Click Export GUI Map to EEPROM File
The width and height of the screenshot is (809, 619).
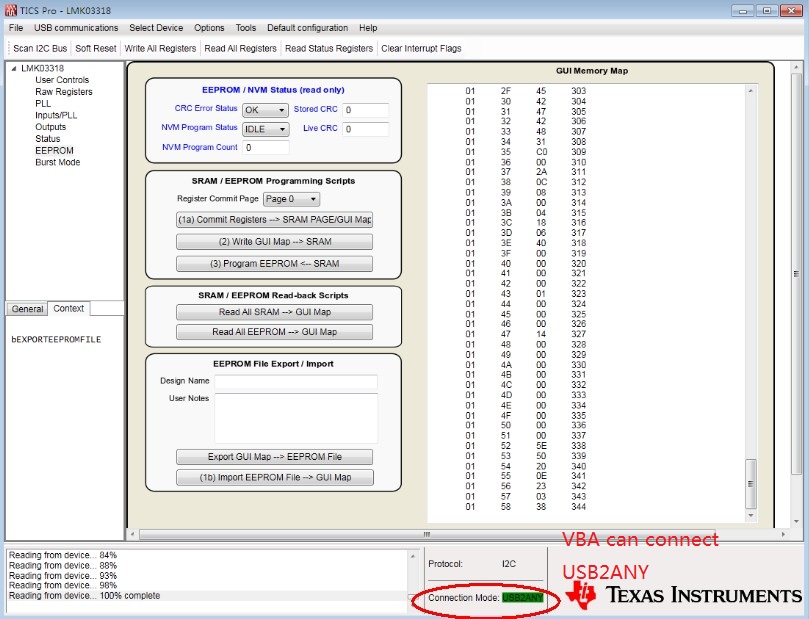(x=274, y=457)
